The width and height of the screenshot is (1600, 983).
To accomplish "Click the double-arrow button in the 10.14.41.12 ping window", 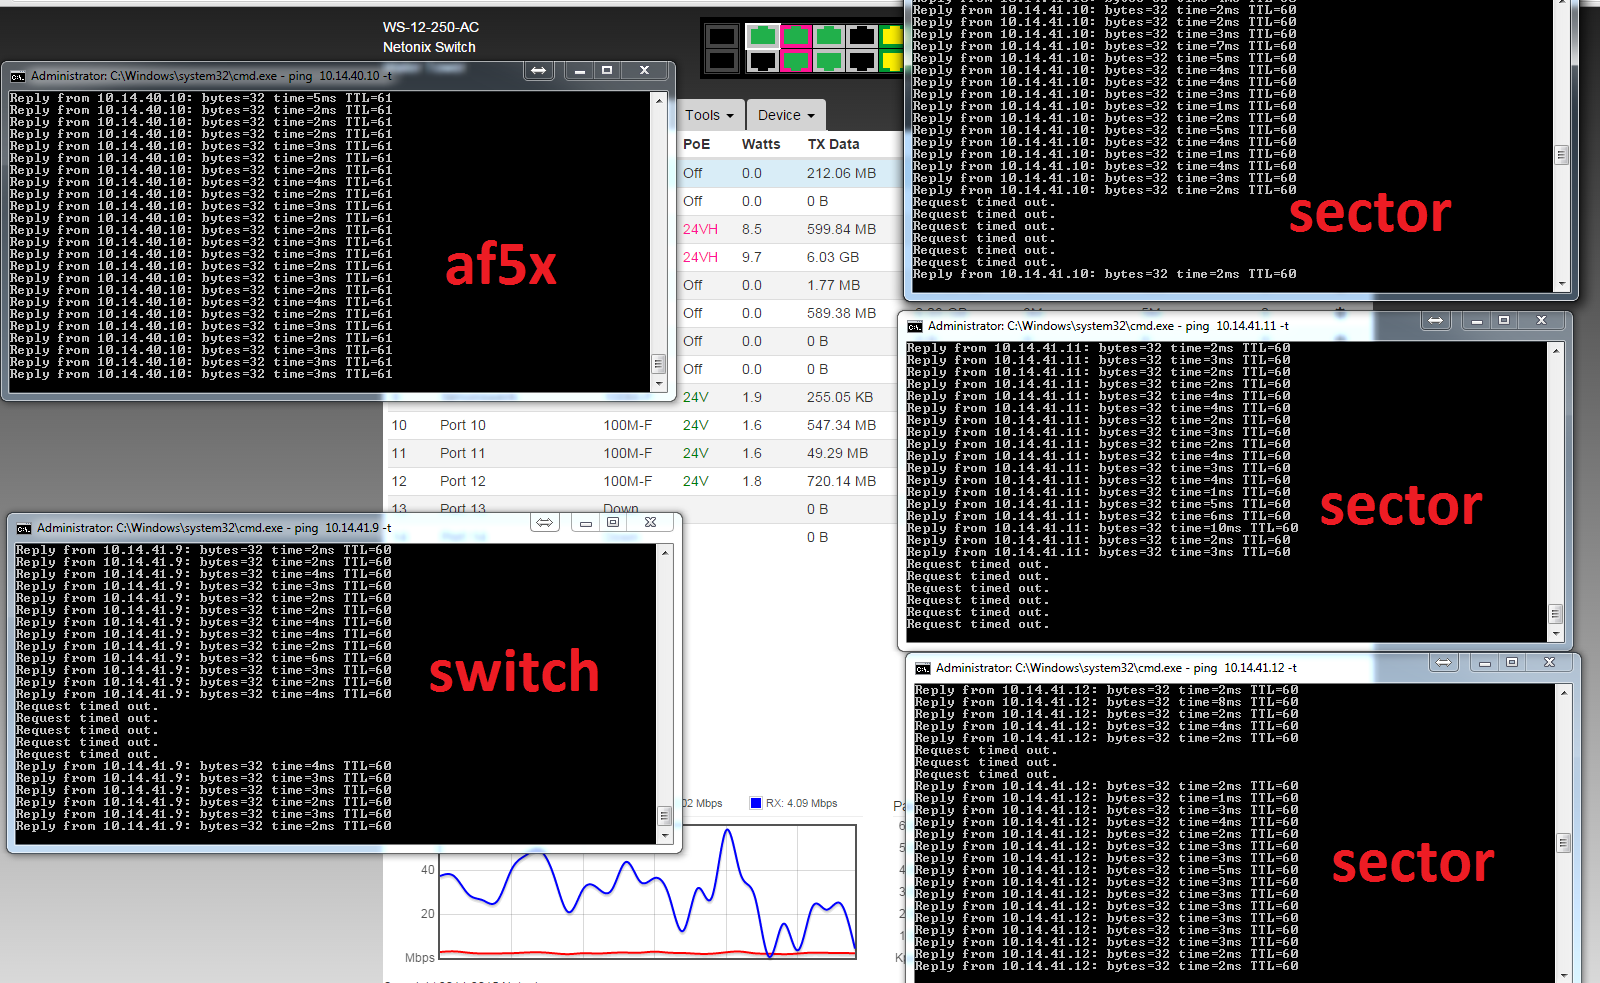I will tap(1444, 663).
